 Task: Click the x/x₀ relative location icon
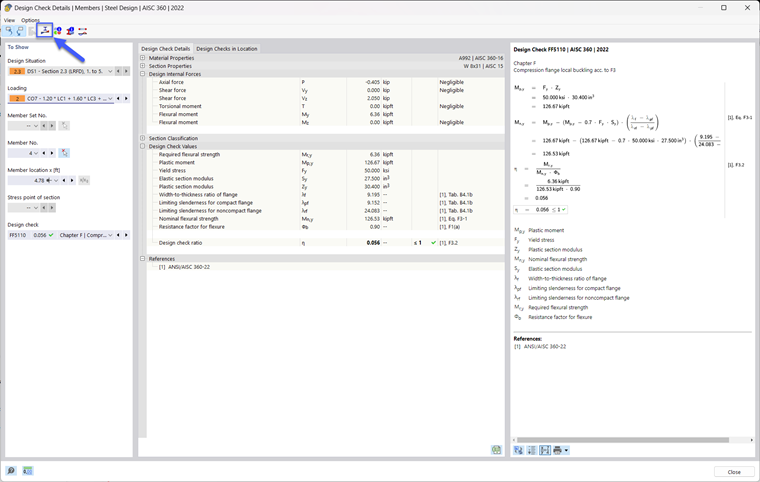[84, 180]
